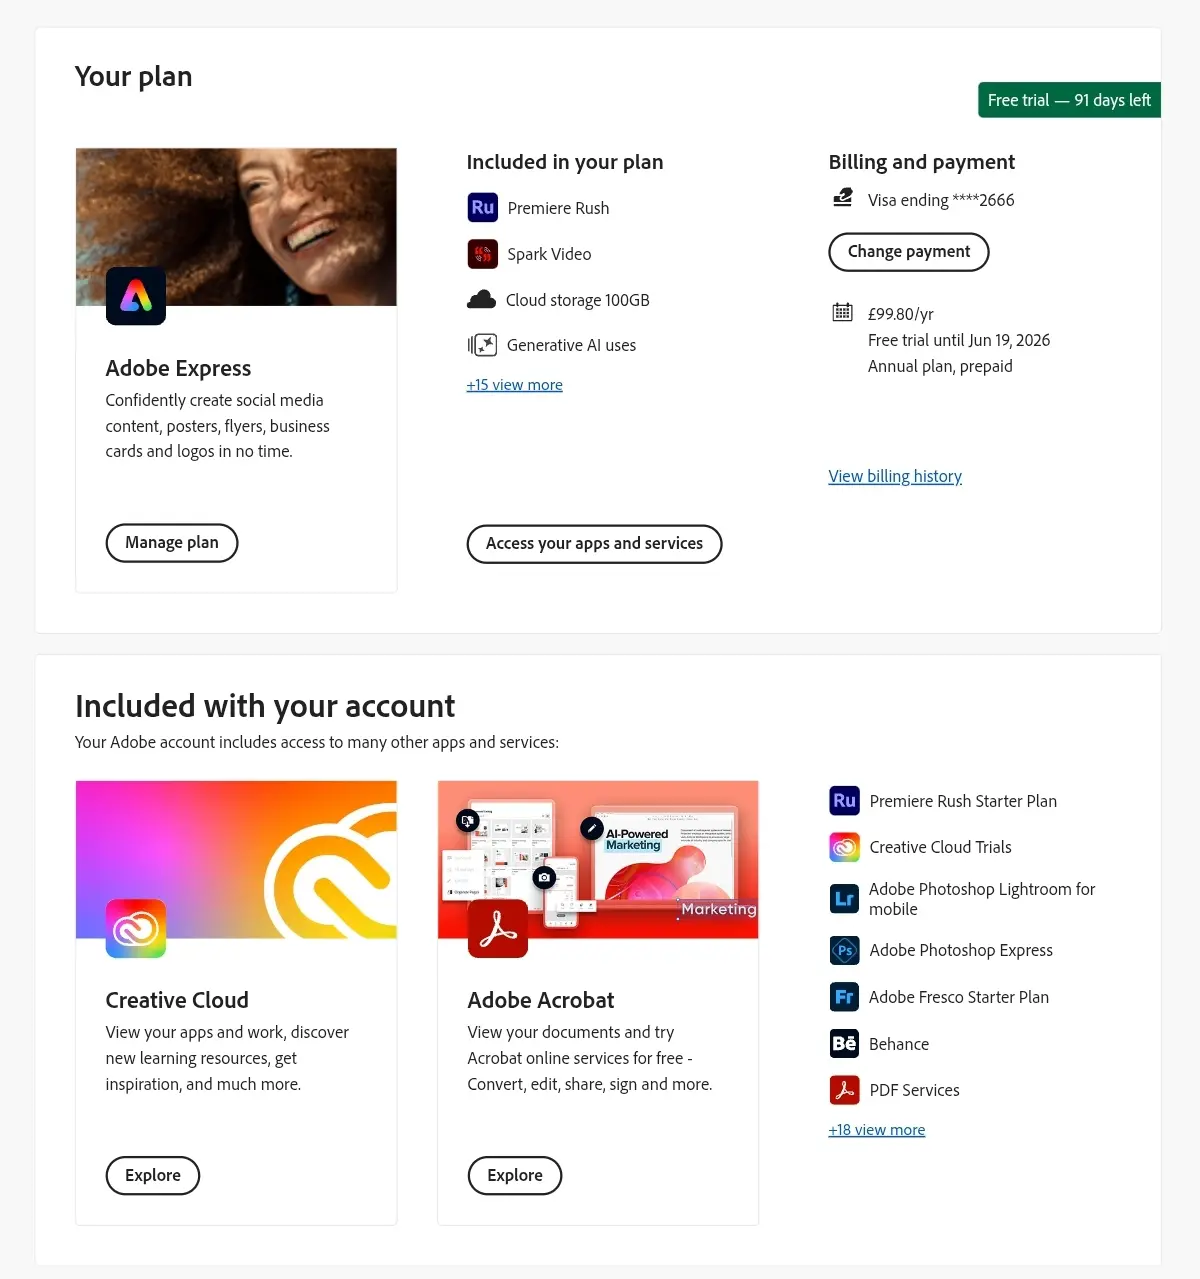
Task: Open View billing history link
Action: pos(895,476)
